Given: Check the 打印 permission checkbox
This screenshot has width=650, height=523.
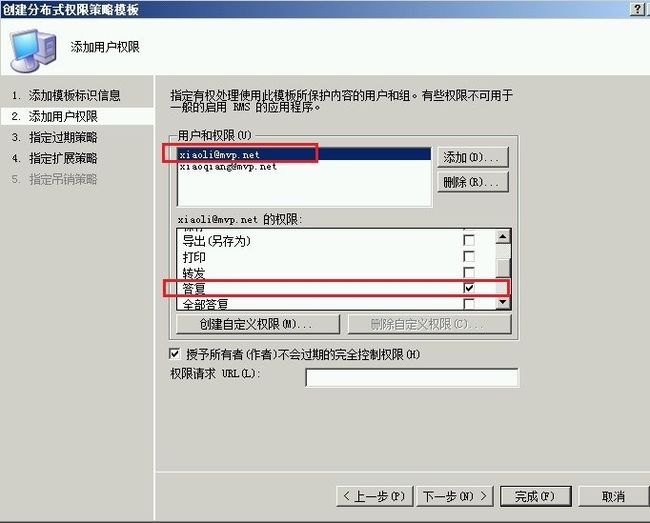Looking at the screenshot, I should (x=469, y=256).
